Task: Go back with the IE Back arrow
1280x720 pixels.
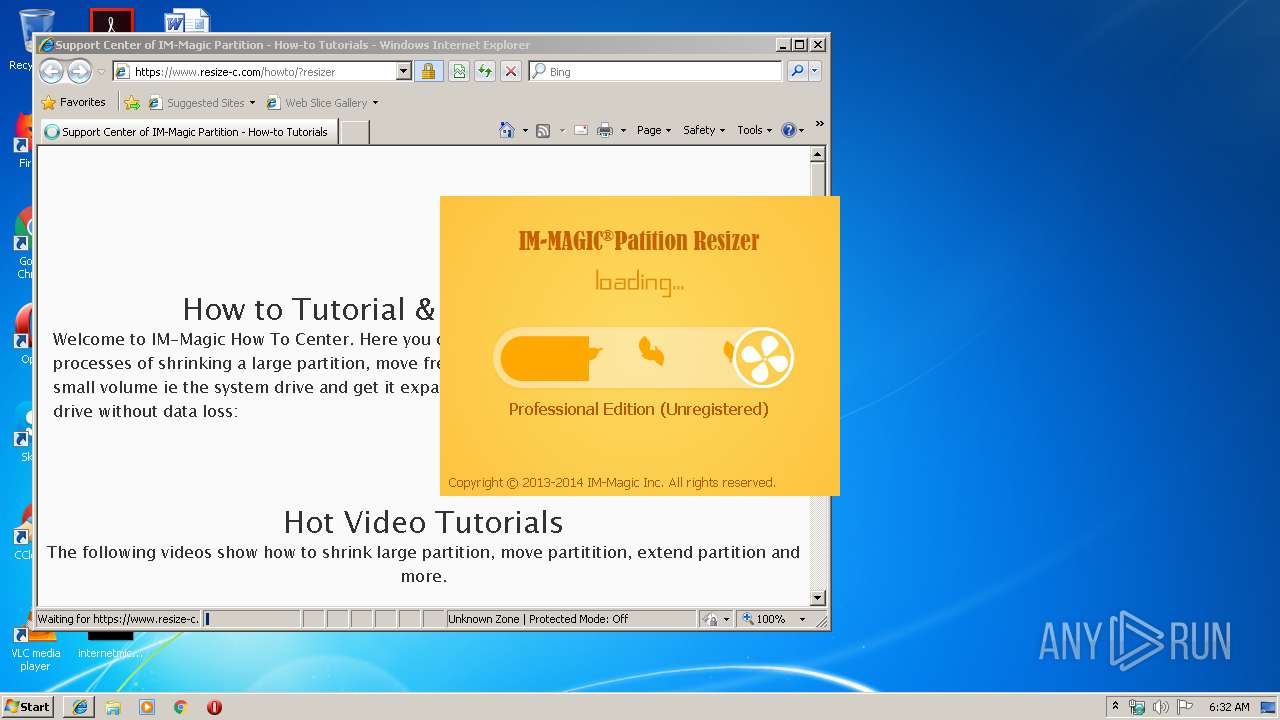Action: click(51, 71)
